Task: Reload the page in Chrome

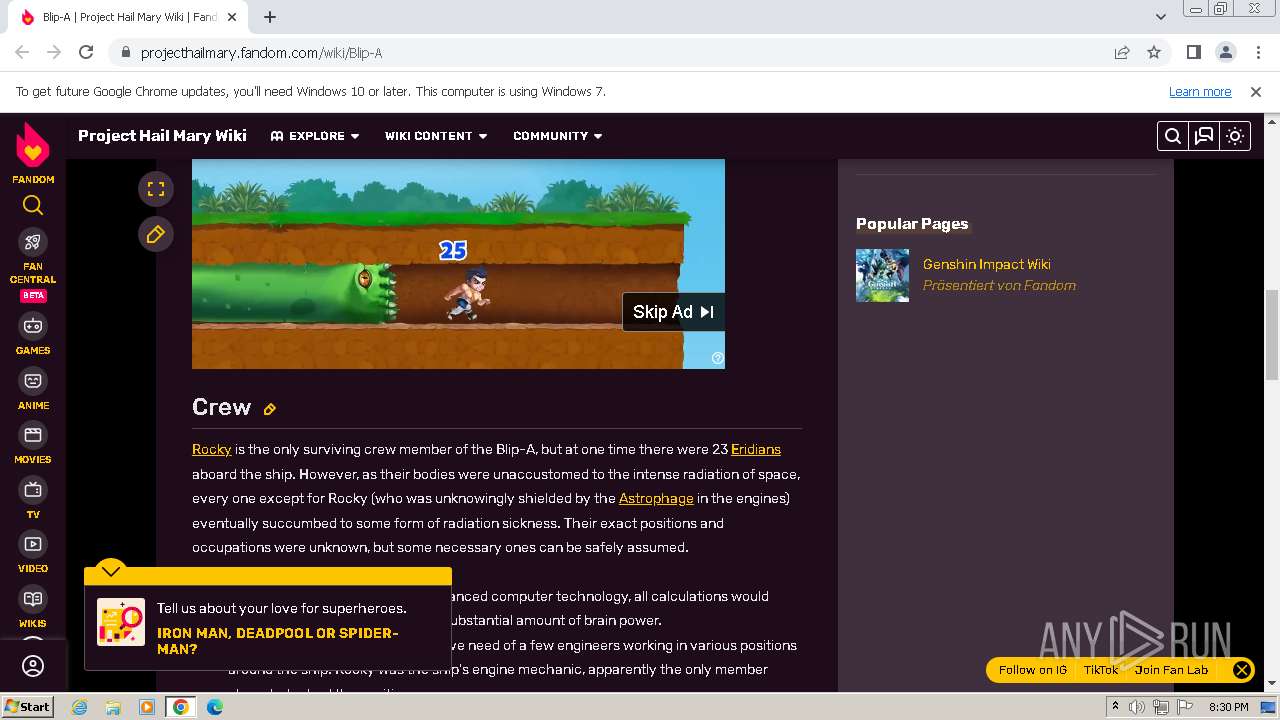Action: coord(86,52)
